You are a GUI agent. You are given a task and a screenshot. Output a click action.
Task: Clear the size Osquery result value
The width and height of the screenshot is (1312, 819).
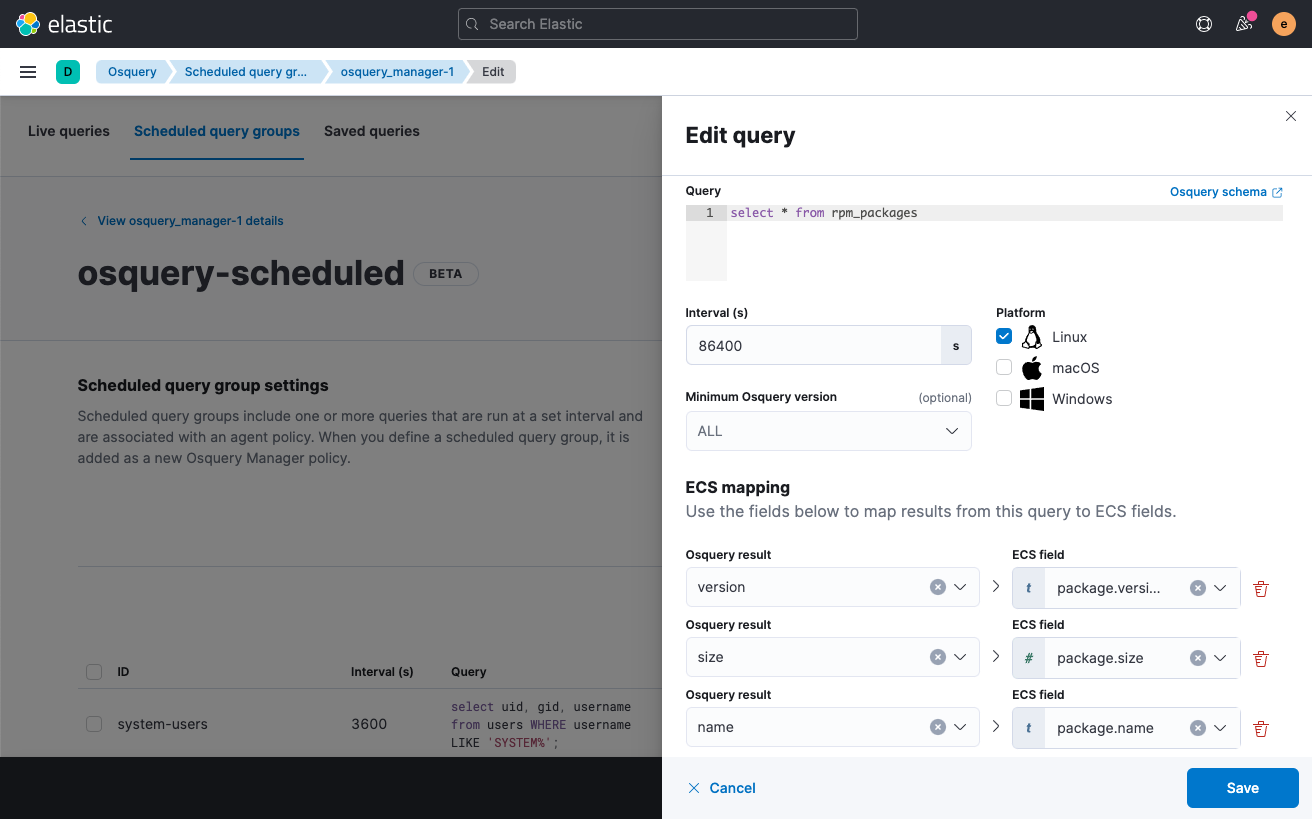tap(938, 657)
